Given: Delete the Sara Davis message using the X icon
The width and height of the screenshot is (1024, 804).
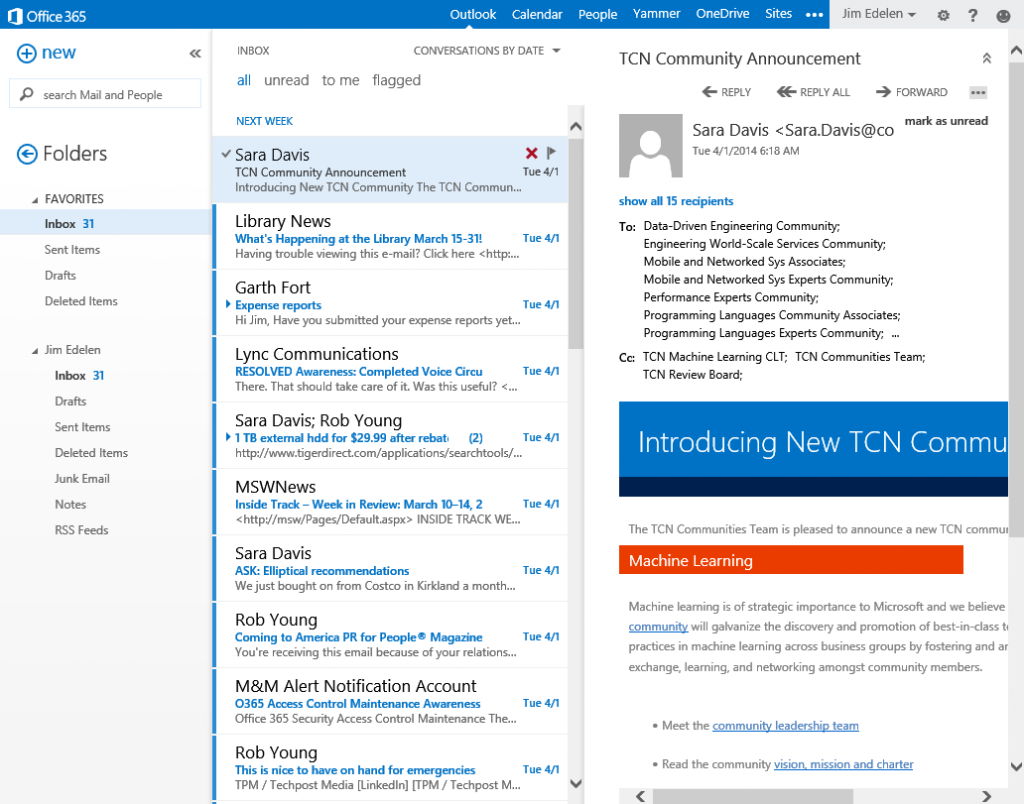Looking at the screenshot, I should [x=531, y=153].
